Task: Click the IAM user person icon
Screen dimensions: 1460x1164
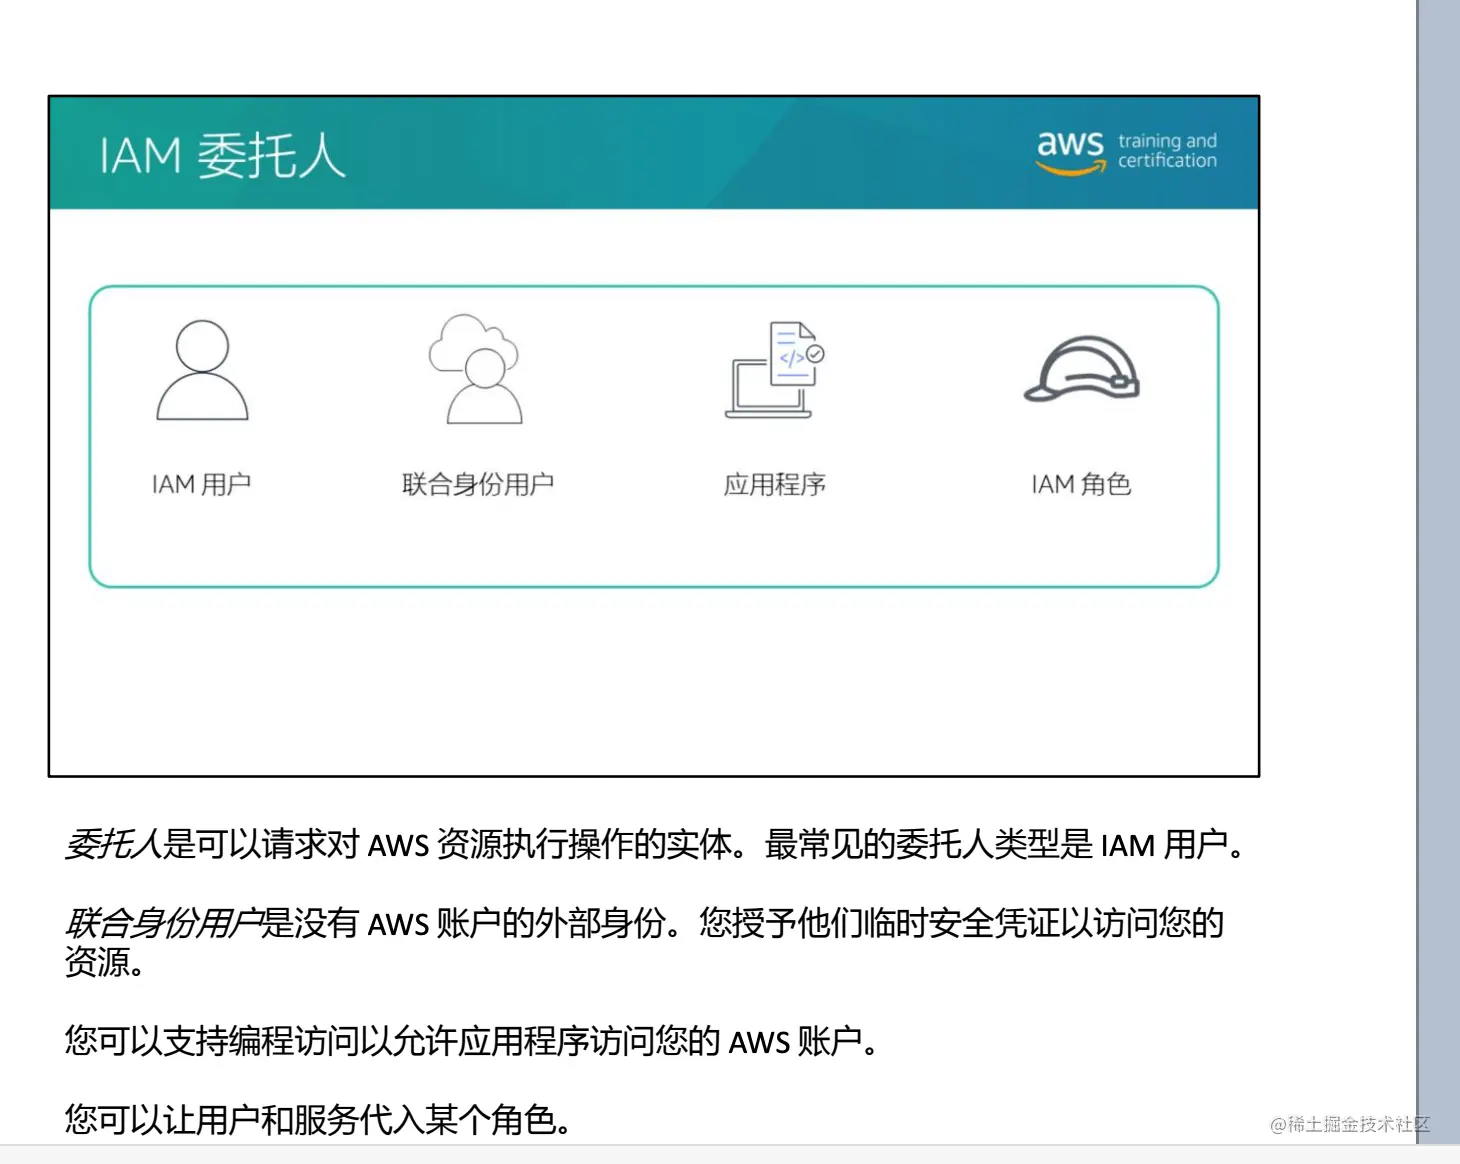Action: [202, 370]
